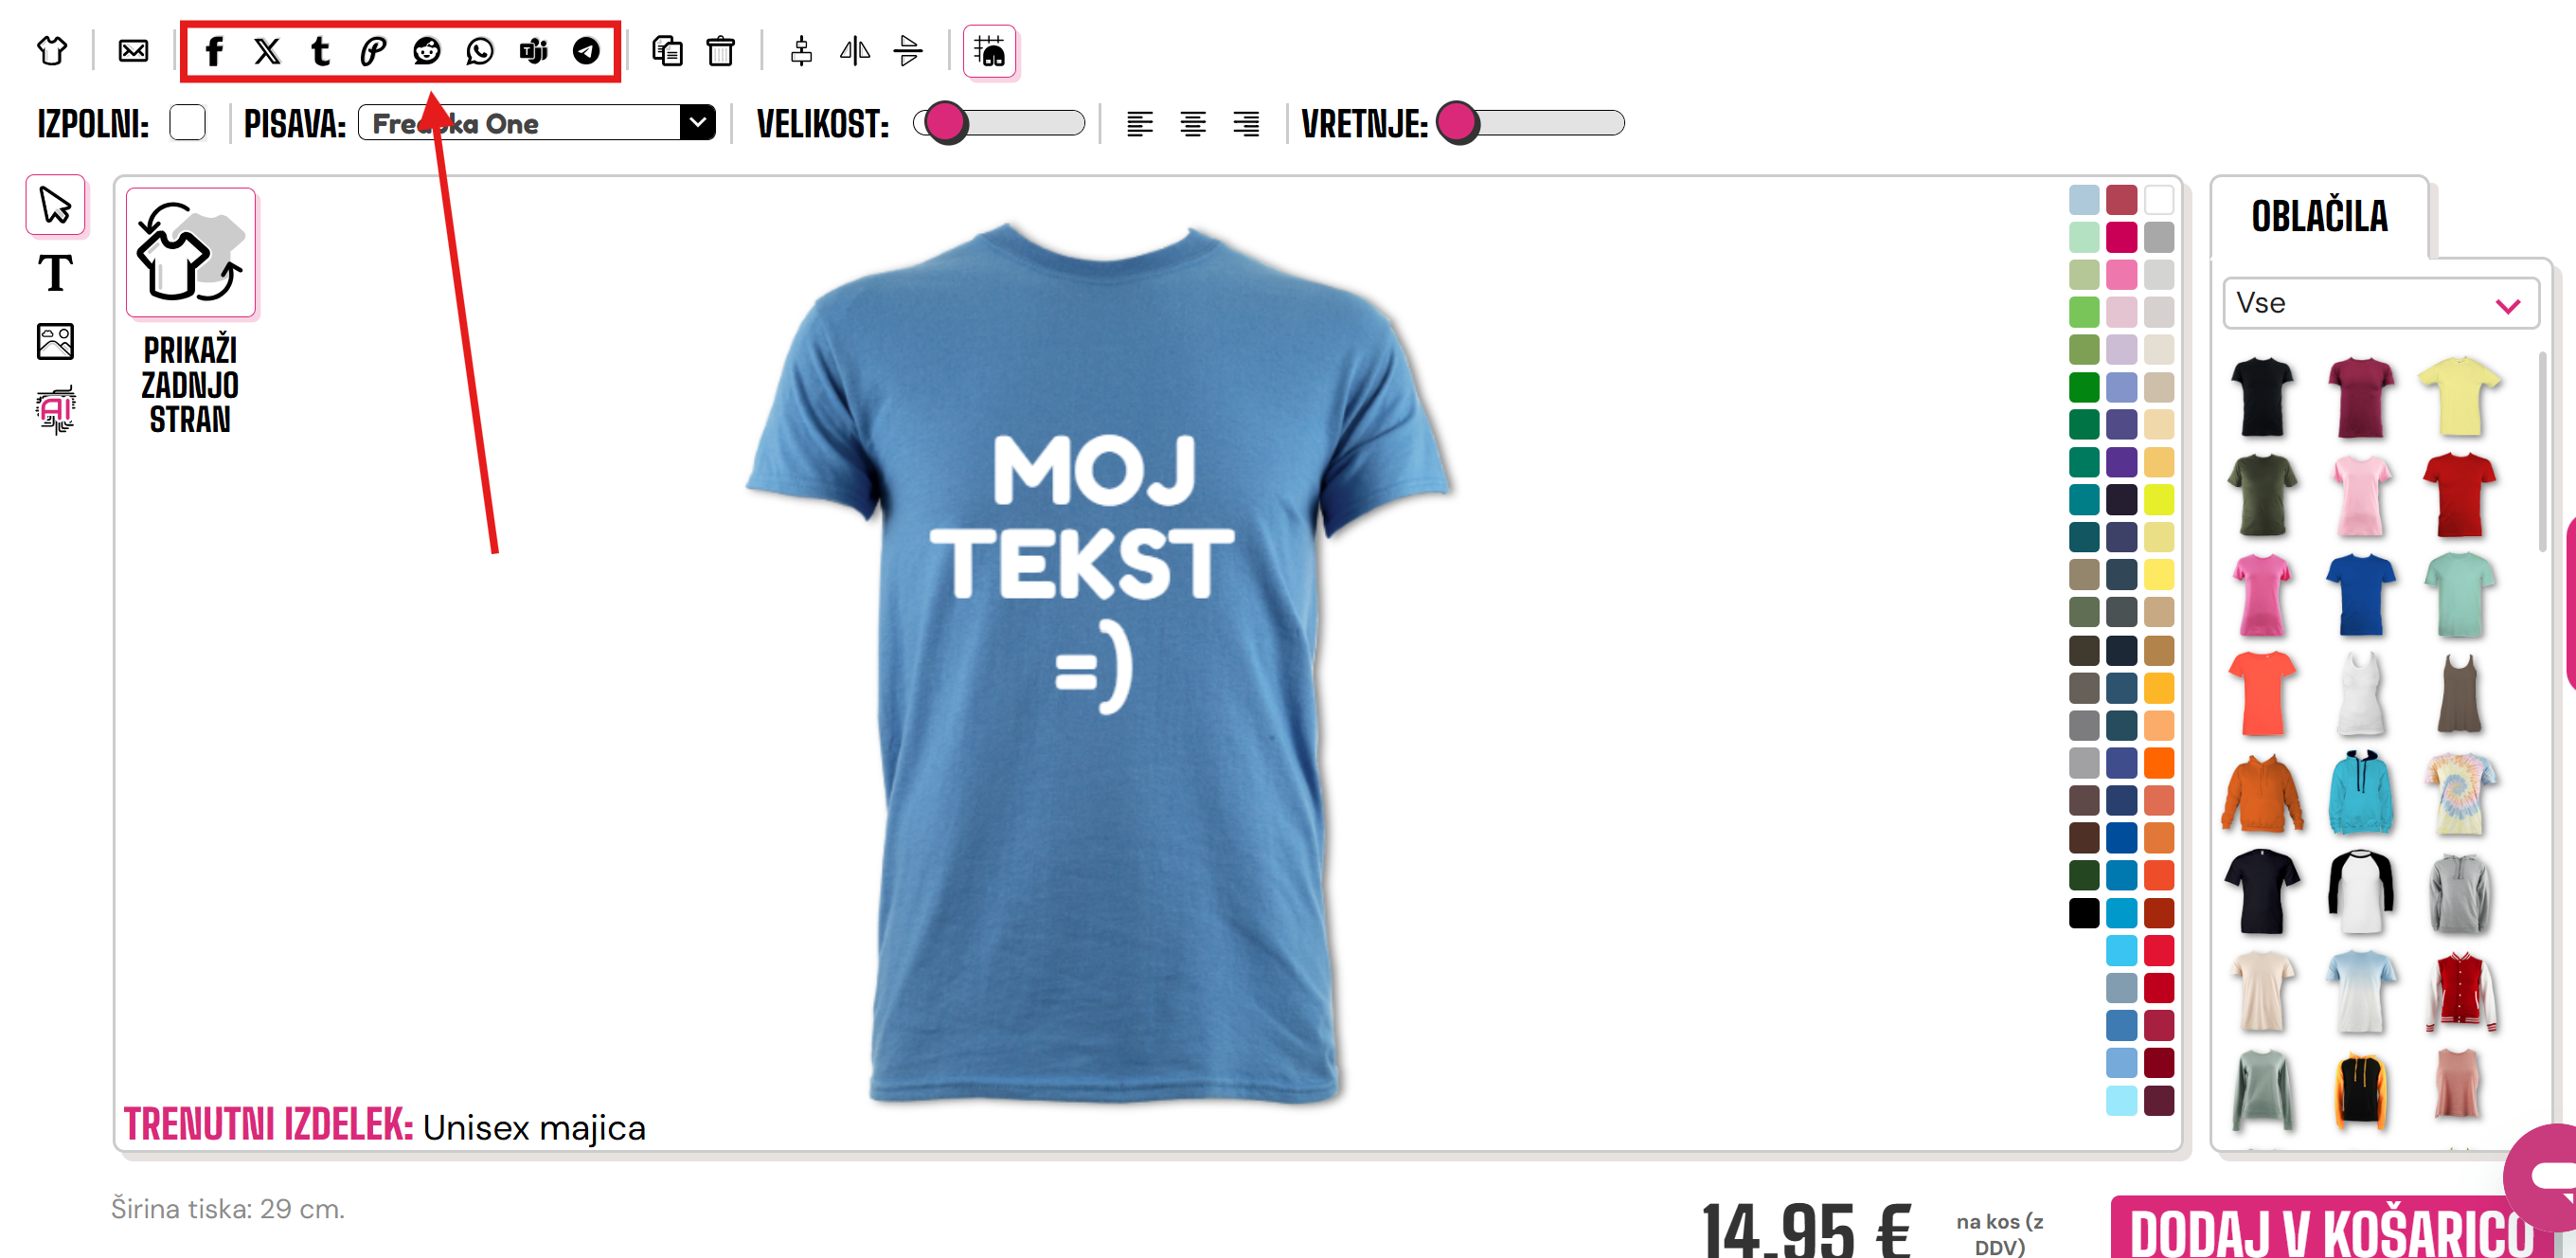Share via WhatsApp icon
The image size is (2576, 1258).
click(480, 51)
